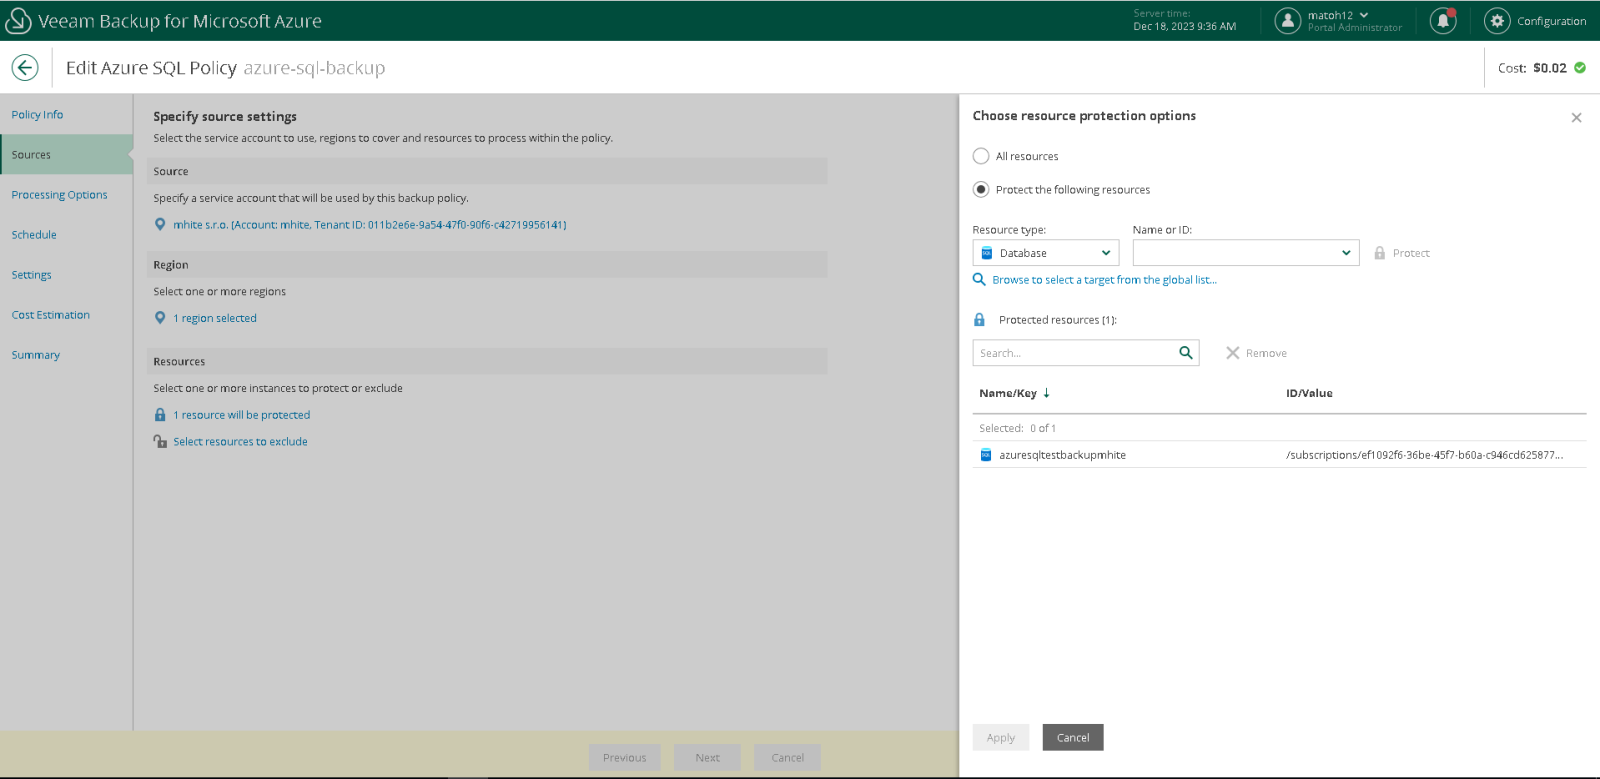Open the Cost Estimation step

coord(50,315)
